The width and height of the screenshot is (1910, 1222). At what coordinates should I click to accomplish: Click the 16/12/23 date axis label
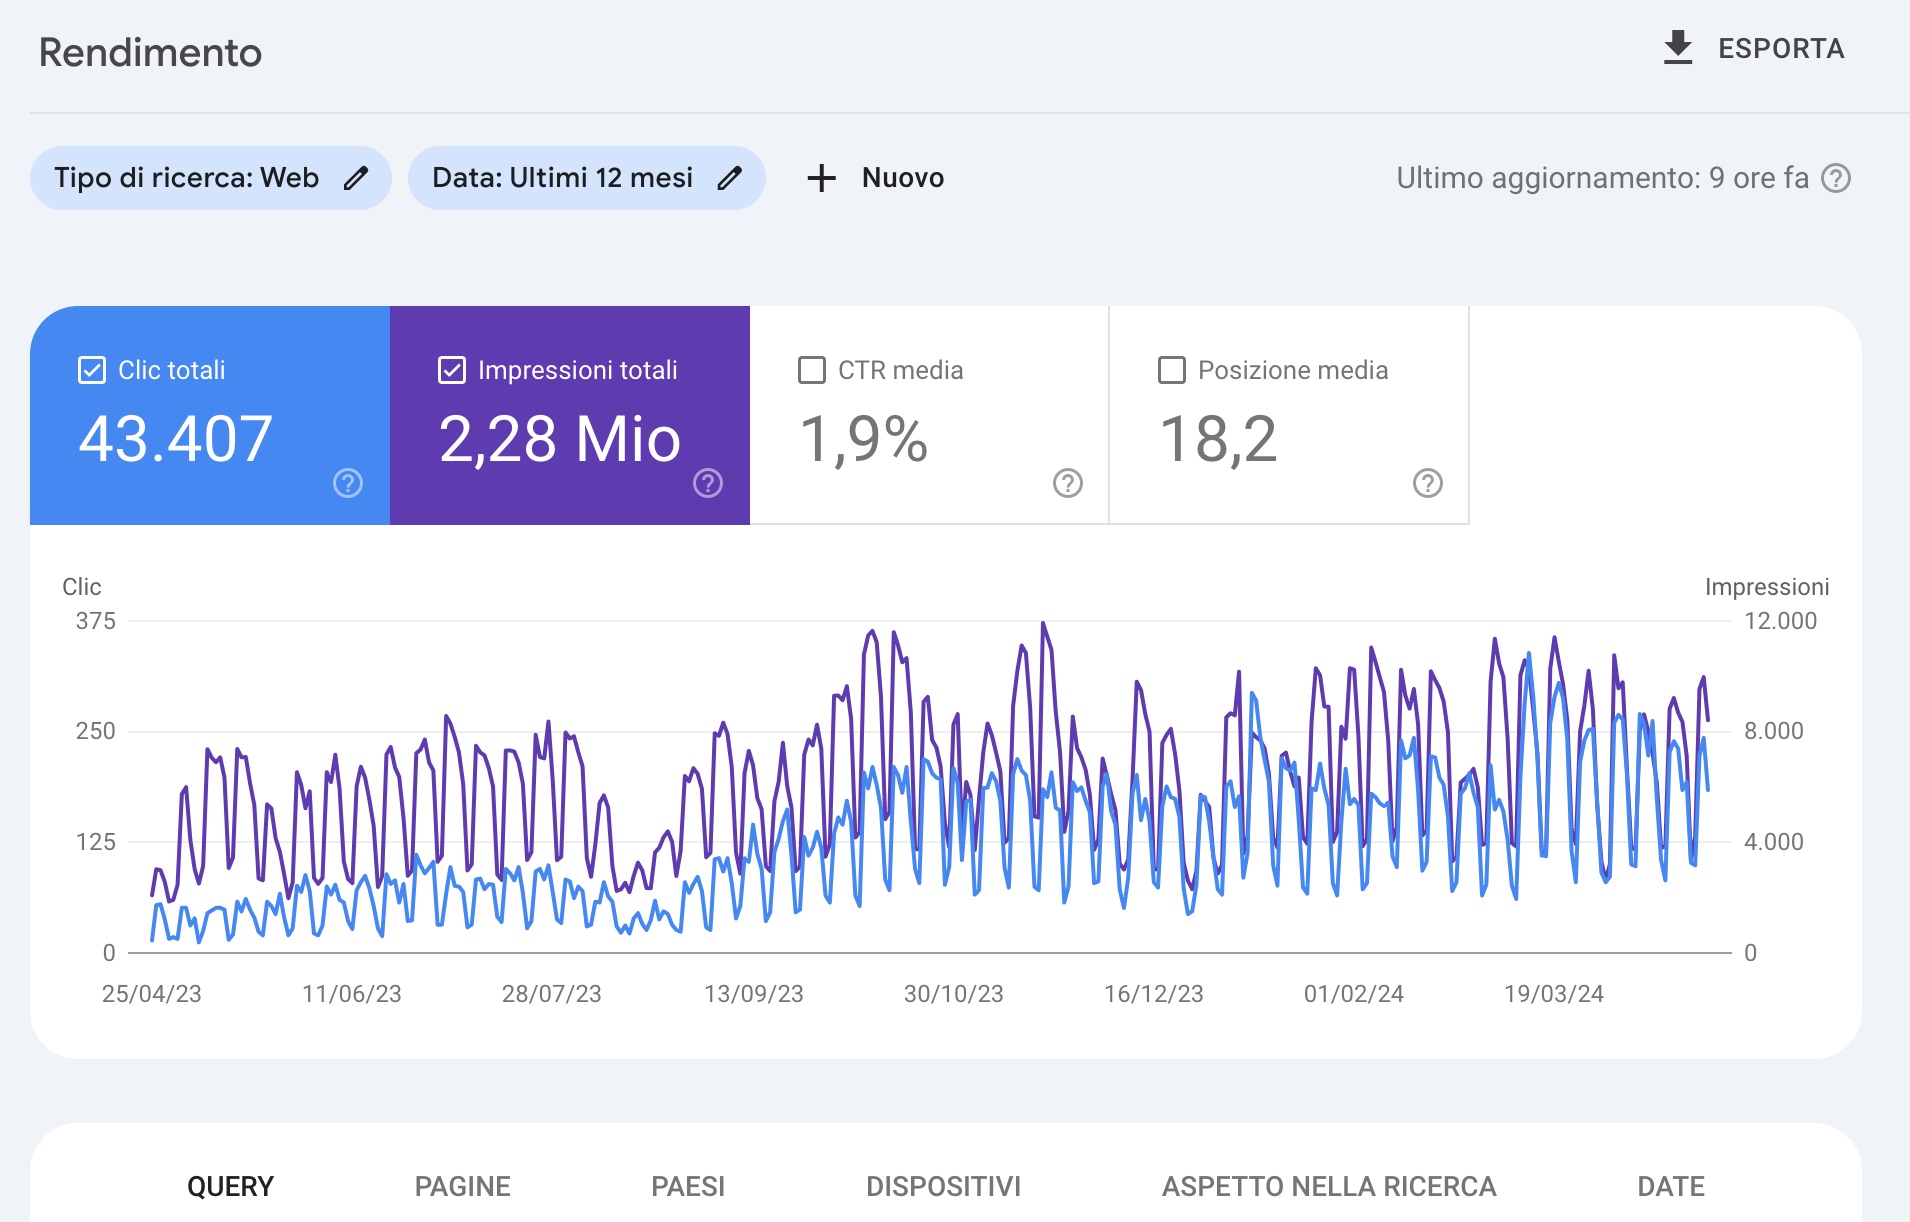point(1154,994)
